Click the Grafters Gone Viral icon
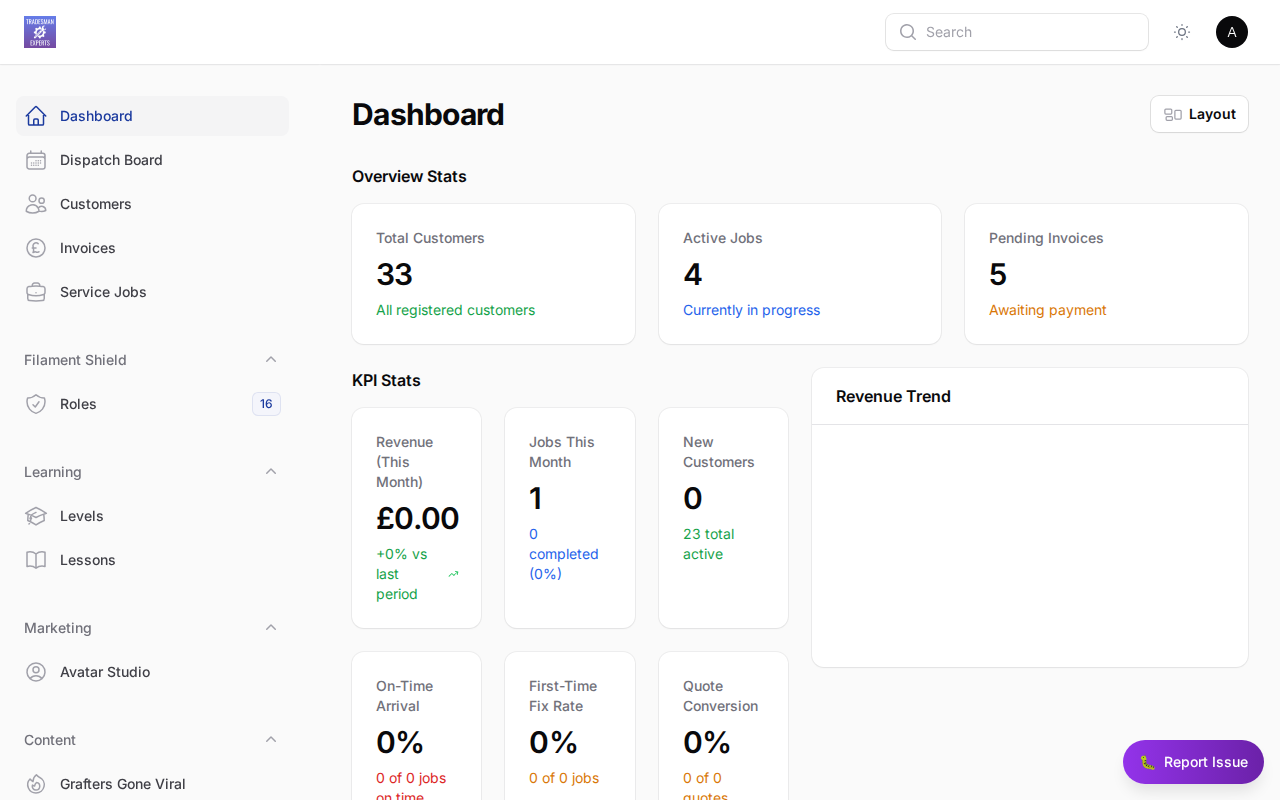1280x800 pixels. click(x=36, y=784)
